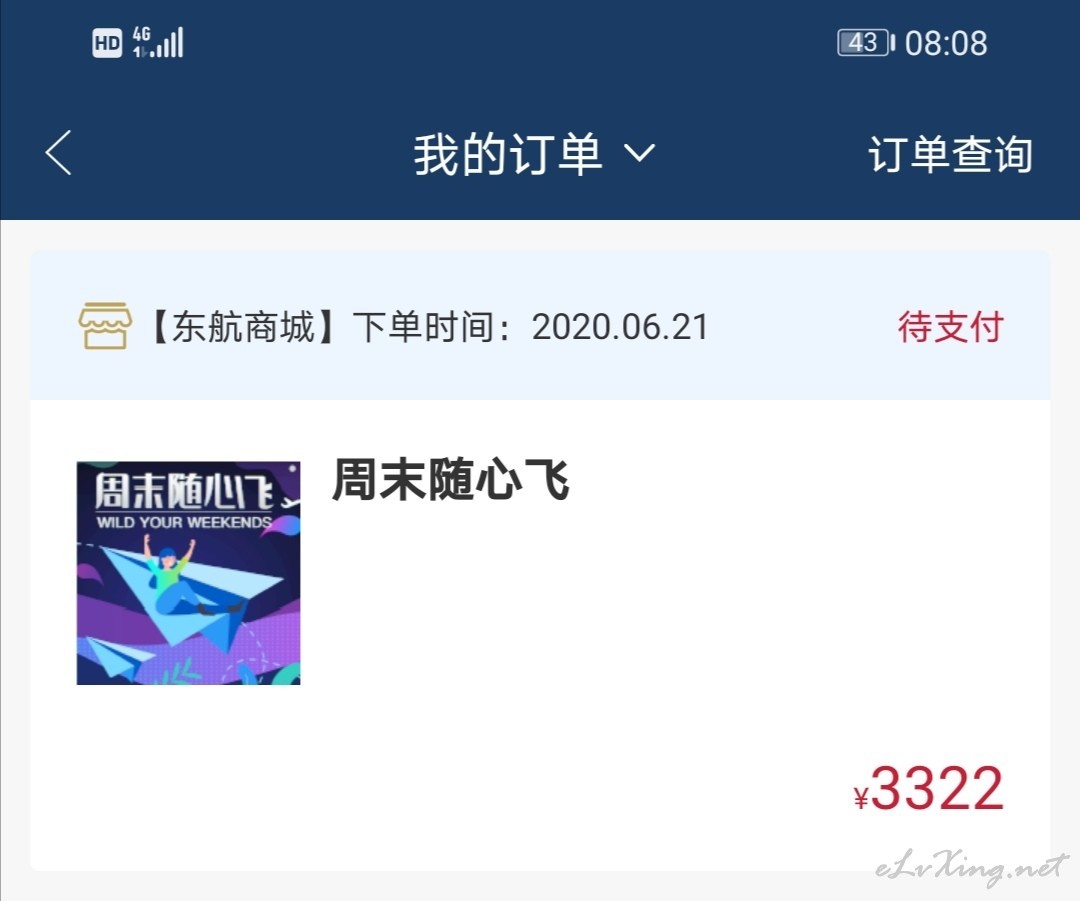Tap the ¥3322 order price
This screenshot has width=1080, height=901.
tap(928, 789)
